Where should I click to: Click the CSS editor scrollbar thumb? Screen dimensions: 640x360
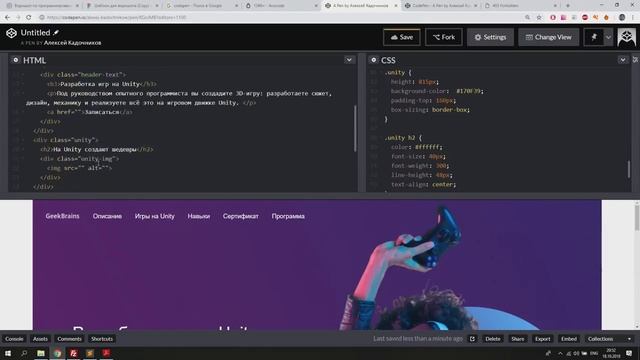click(629, 169)
